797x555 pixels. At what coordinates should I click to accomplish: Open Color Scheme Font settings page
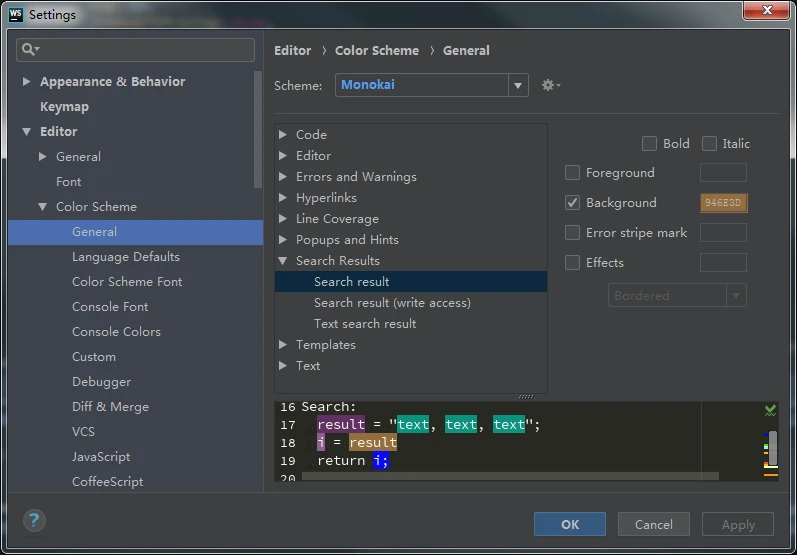point(127,282)
